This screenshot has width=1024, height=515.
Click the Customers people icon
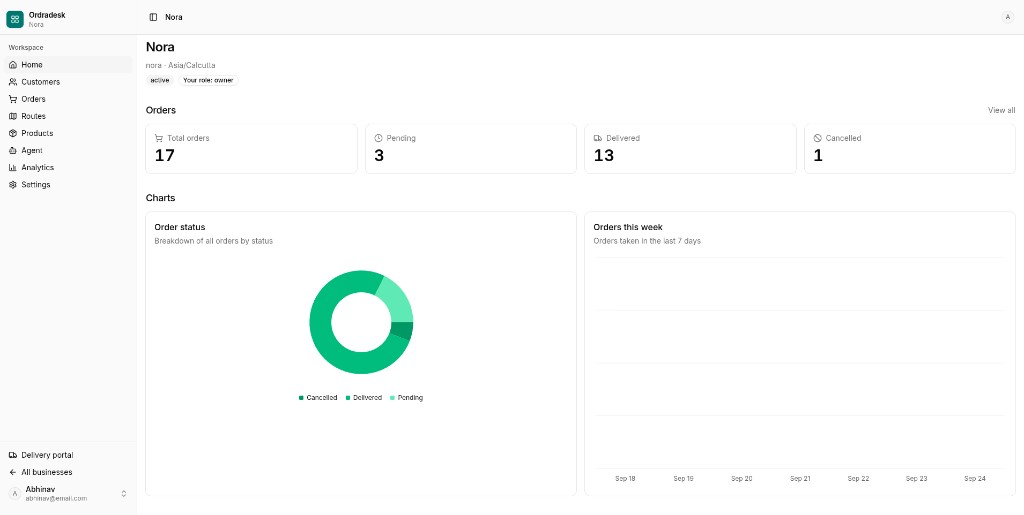(13, 82)
